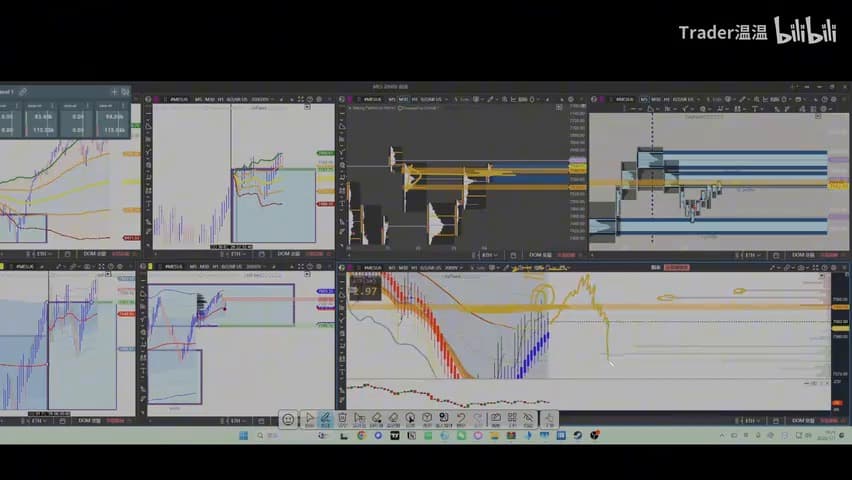Click DOM button under top middle chart
The image size is (852, 480).
pyautogui.click(x=541, y=255)
